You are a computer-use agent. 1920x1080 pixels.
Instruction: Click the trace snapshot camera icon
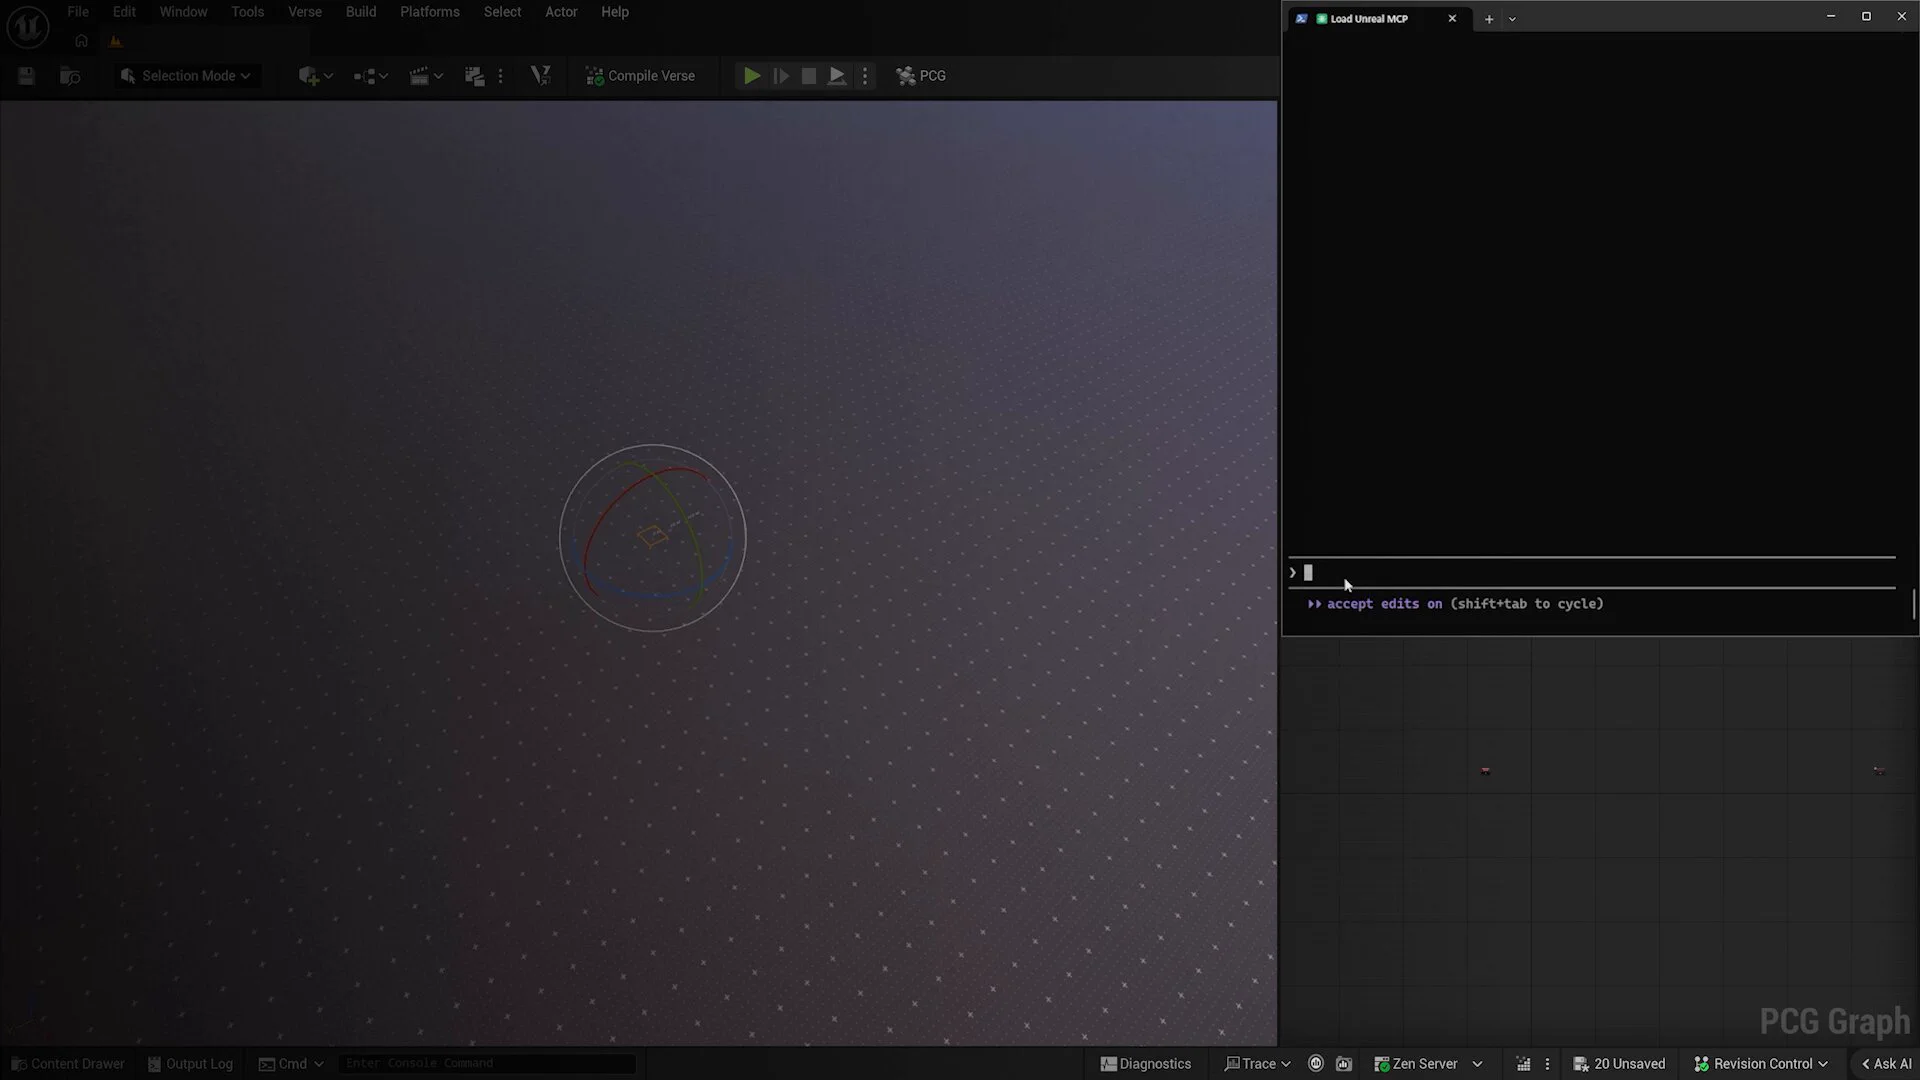[1344, 1064]
